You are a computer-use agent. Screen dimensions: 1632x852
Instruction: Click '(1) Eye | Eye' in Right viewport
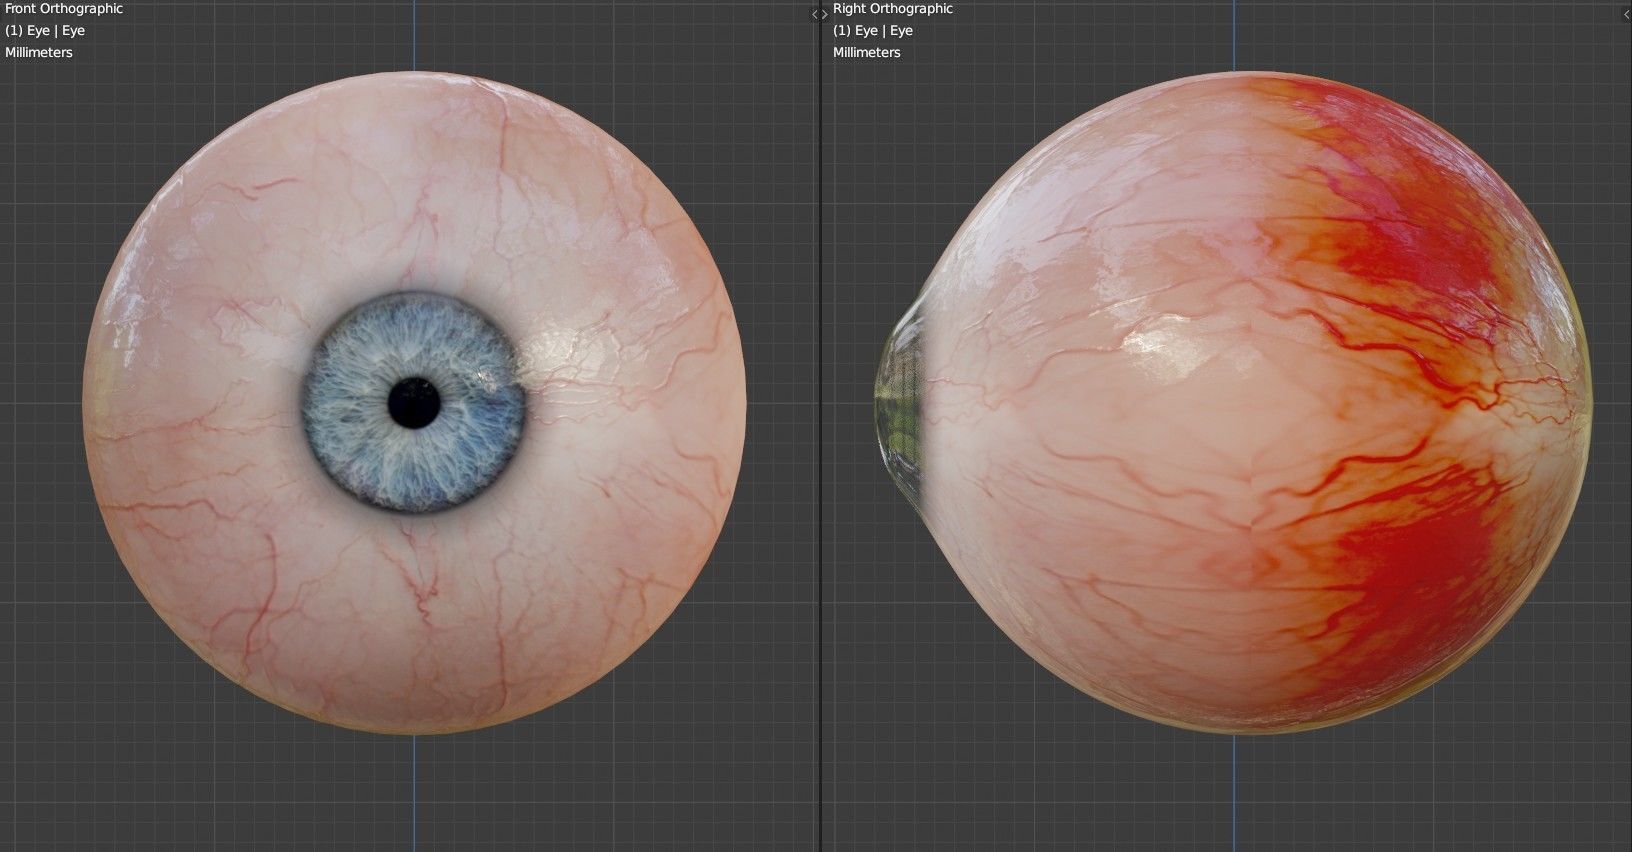873,30
